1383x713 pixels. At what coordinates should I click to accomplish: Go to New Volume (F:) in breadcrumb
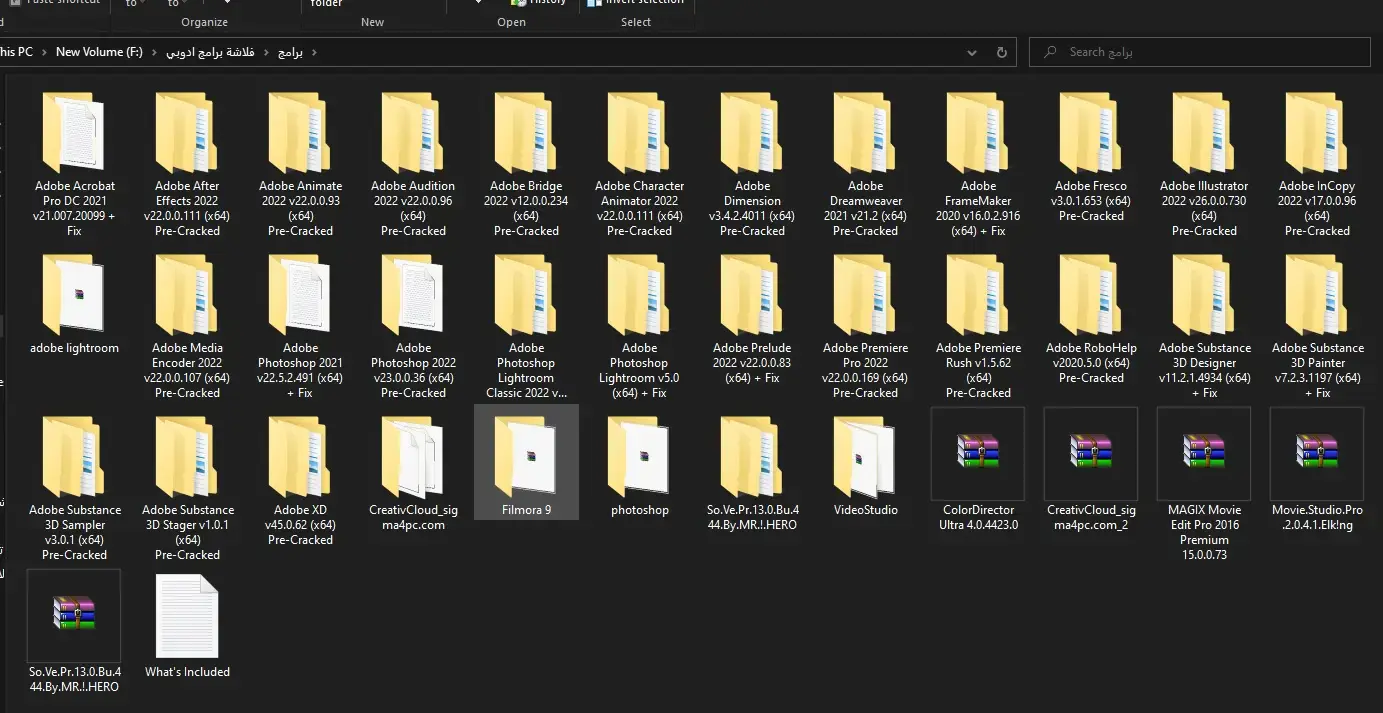point(99,52)
